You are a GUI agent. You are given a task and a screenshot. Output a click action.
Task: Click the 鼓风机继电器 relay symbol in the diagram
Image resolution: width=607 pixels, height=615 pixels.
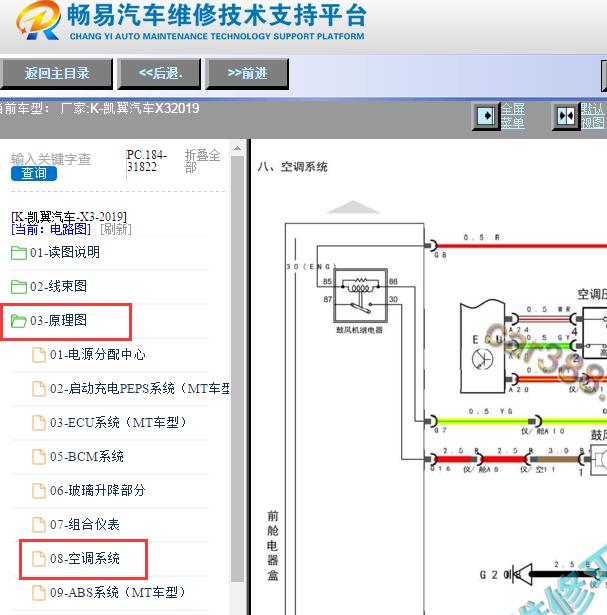tap(360, 296)
